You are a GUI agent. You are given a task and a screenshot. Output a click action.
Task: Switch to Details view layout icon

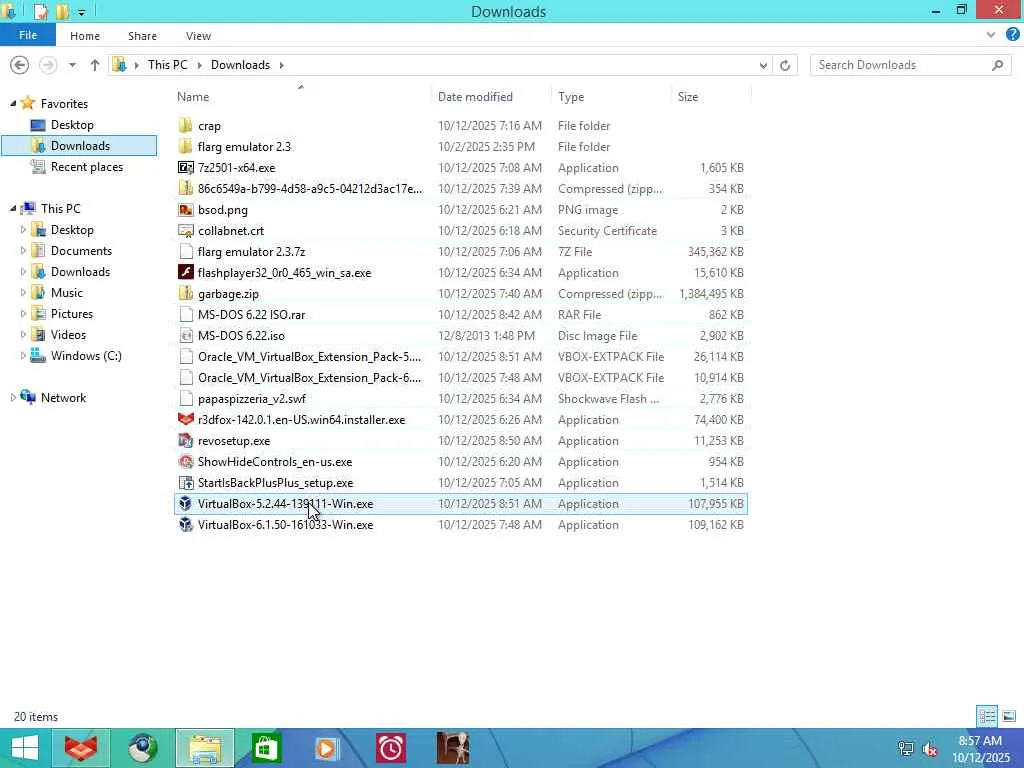coord(987,716)
